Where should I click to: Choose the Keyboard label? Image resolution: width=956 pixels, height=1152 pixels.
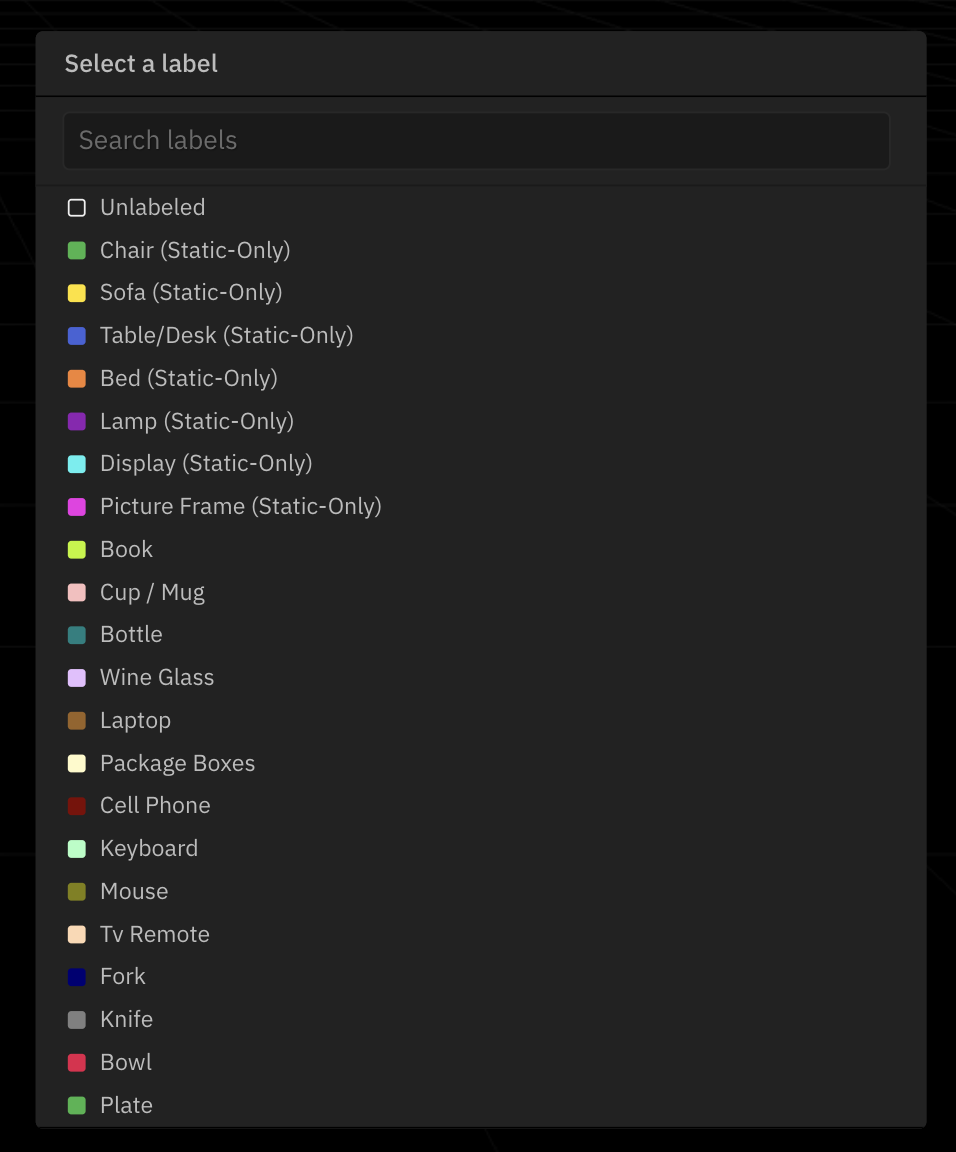pyautogui.click(x=148, y=849)
